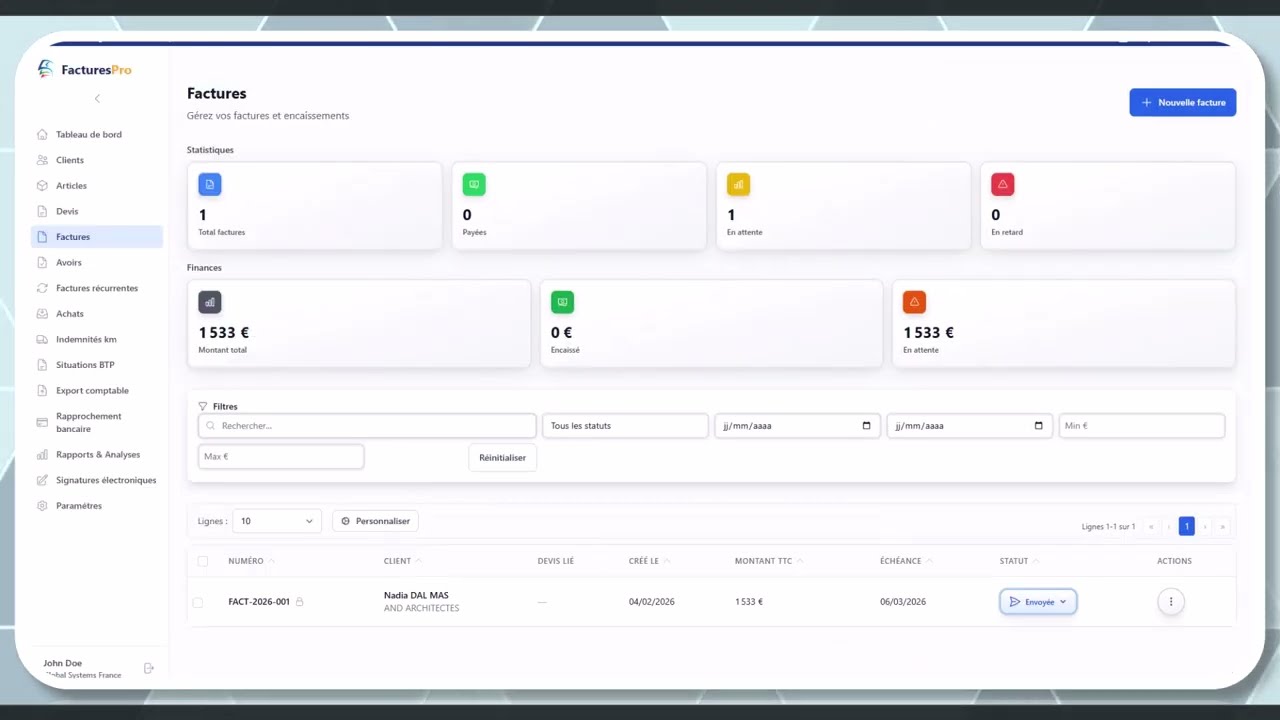Image resolution: width=1280 pixels, height=720 pixels.
Task: Go to last page pagination arrow
Action: point(1222,526)
